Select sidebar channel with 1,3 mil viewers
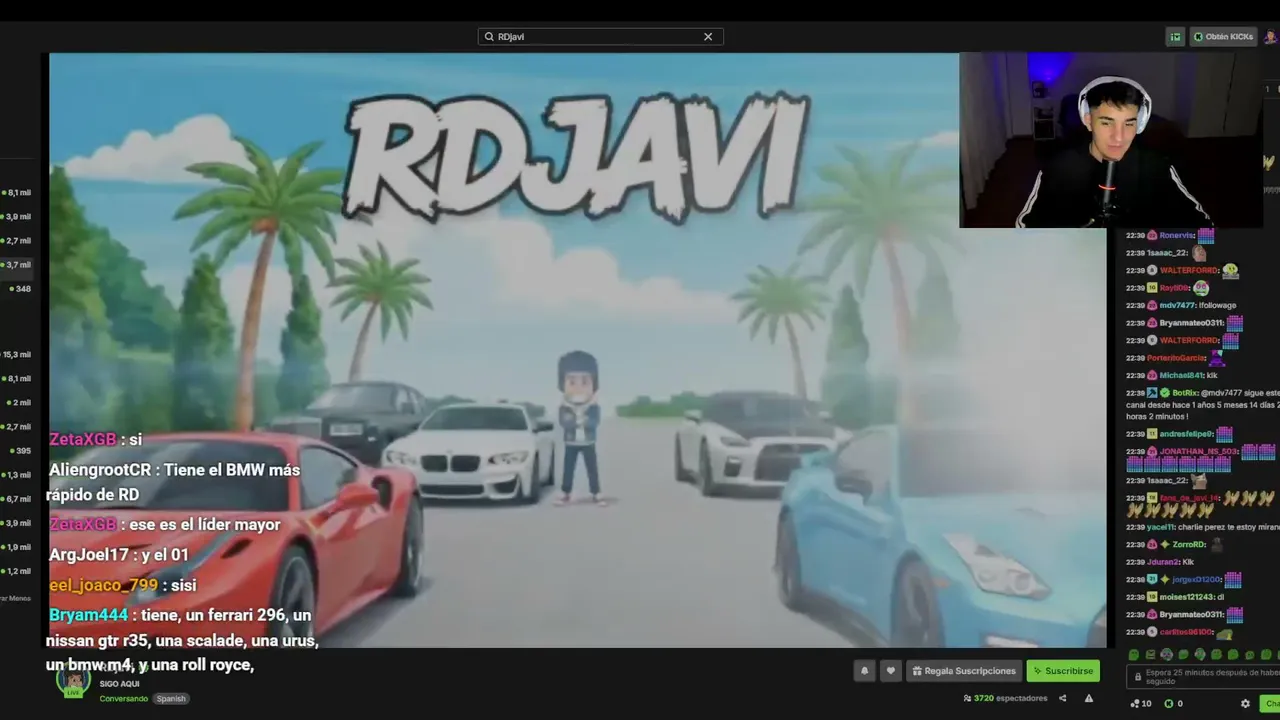Screen dimensions: 1280x720 [x=17, y=475]
